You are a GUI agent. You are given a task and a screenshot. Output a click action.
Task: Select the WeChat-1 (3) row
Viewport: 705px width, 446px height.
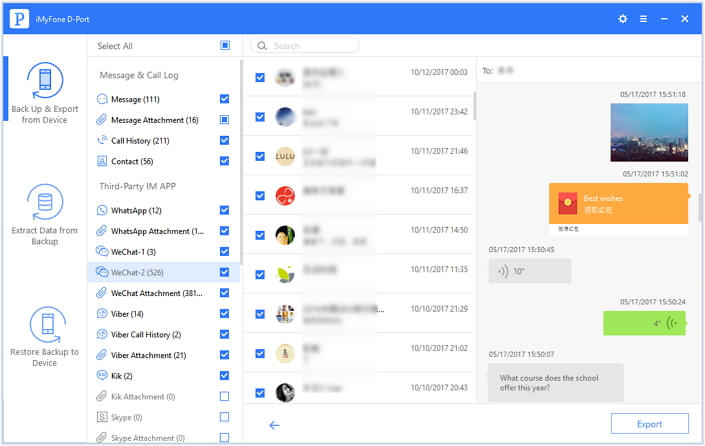[164, 251]
